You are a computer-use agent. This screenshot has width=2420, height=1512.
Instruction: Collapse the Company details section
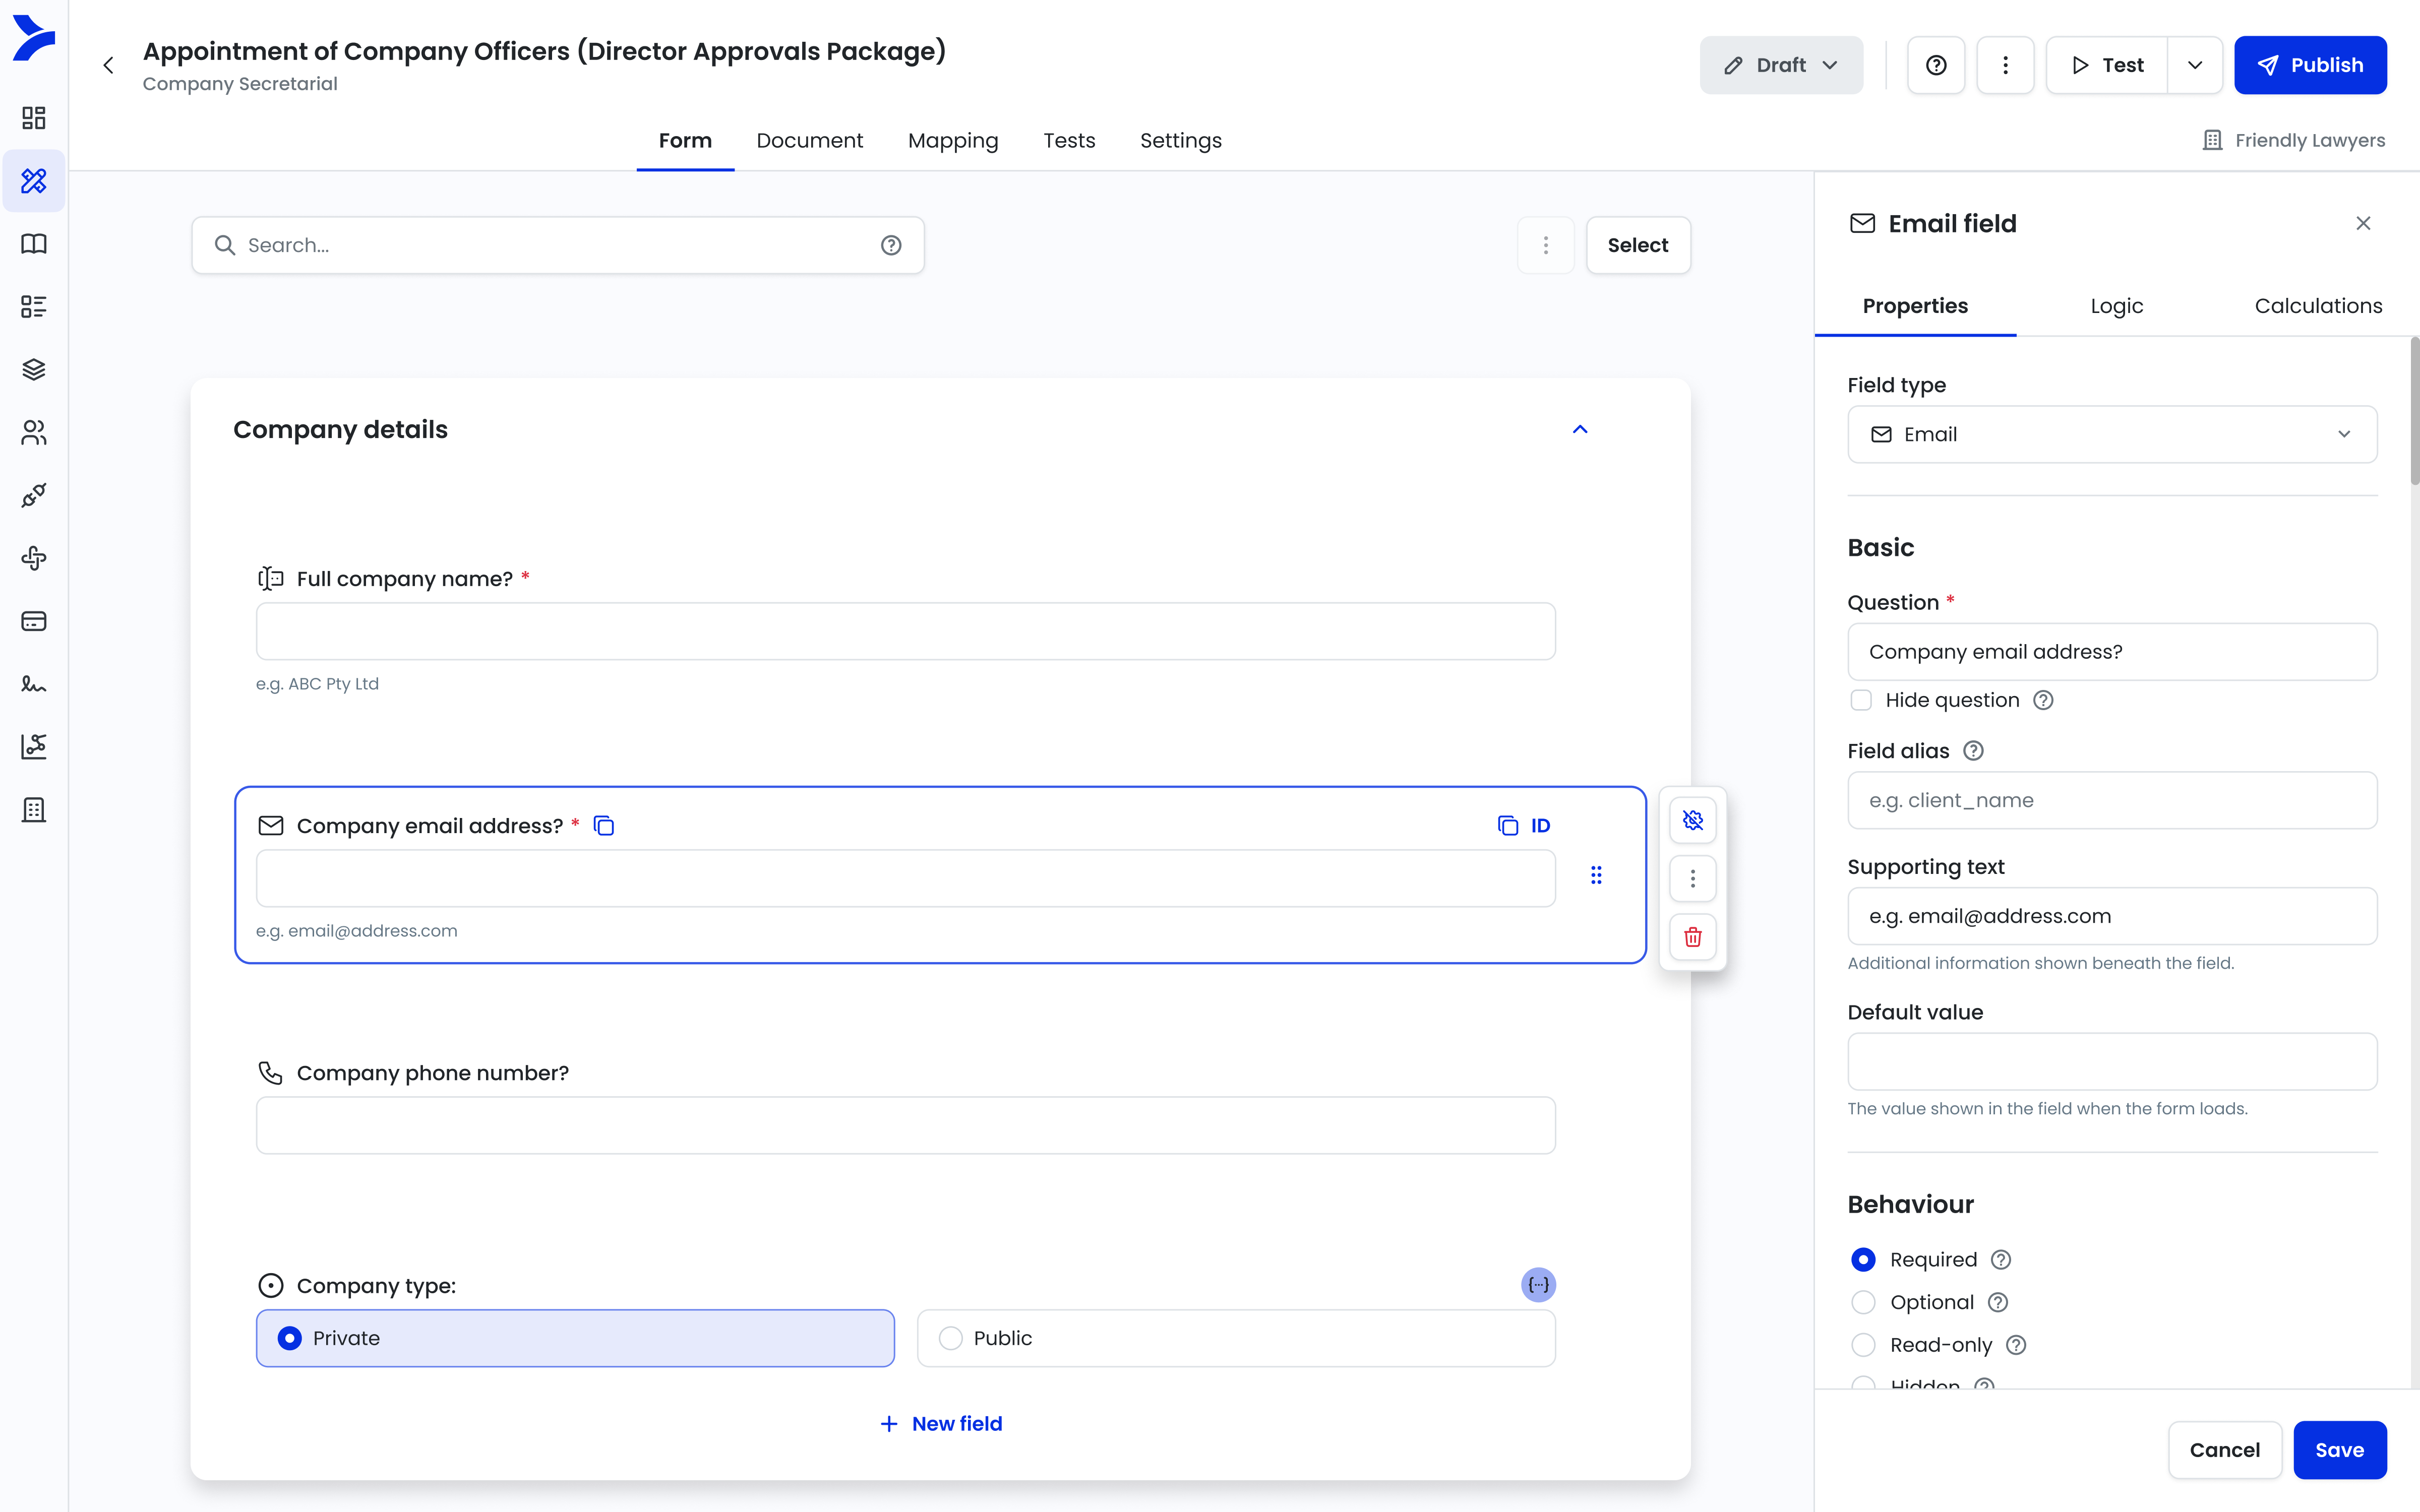pos(1579,428)
